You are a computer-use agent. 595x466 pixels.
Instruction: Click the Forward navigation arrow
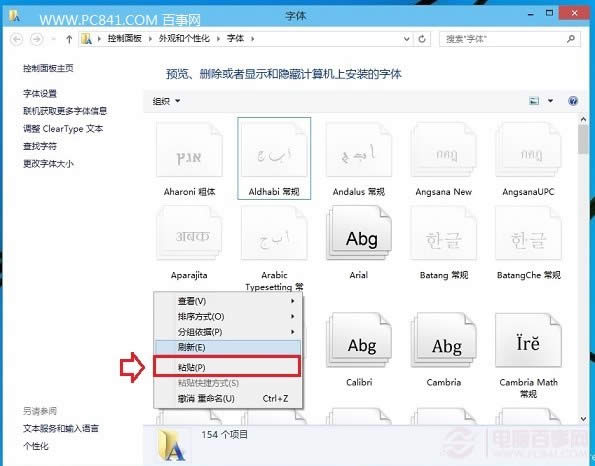(36, 39)
